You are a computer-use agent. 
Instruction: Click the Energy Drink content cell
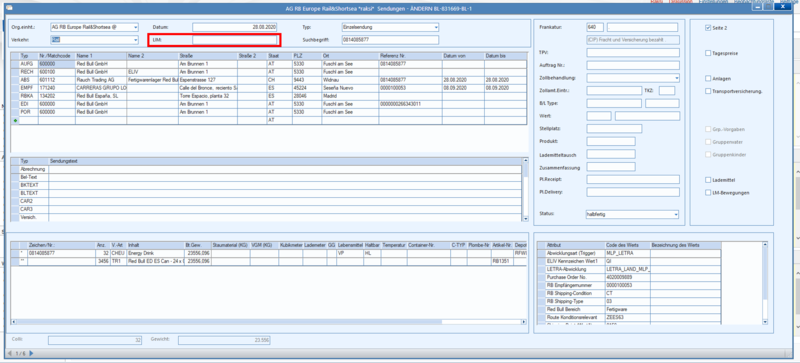pyautogui.click(x=155, y=253)
